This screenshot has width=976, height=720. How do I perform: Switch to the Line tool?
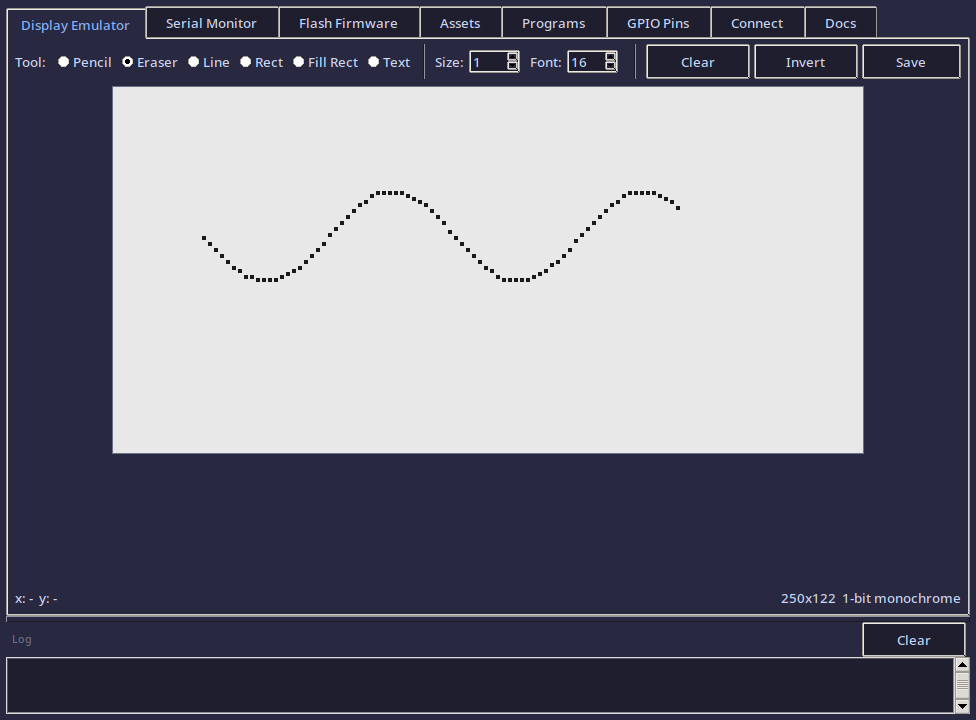(x=193, y=61)
